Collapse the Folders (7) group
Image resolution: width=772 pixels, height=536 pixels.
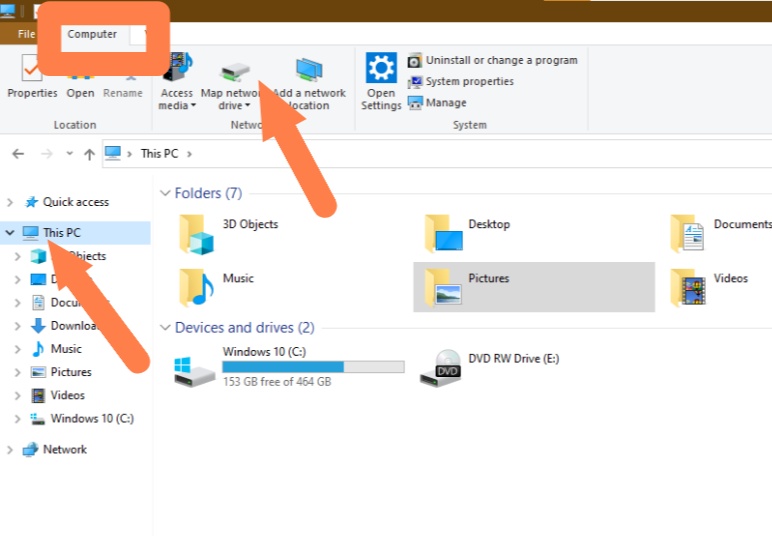[x=165, y=193]
